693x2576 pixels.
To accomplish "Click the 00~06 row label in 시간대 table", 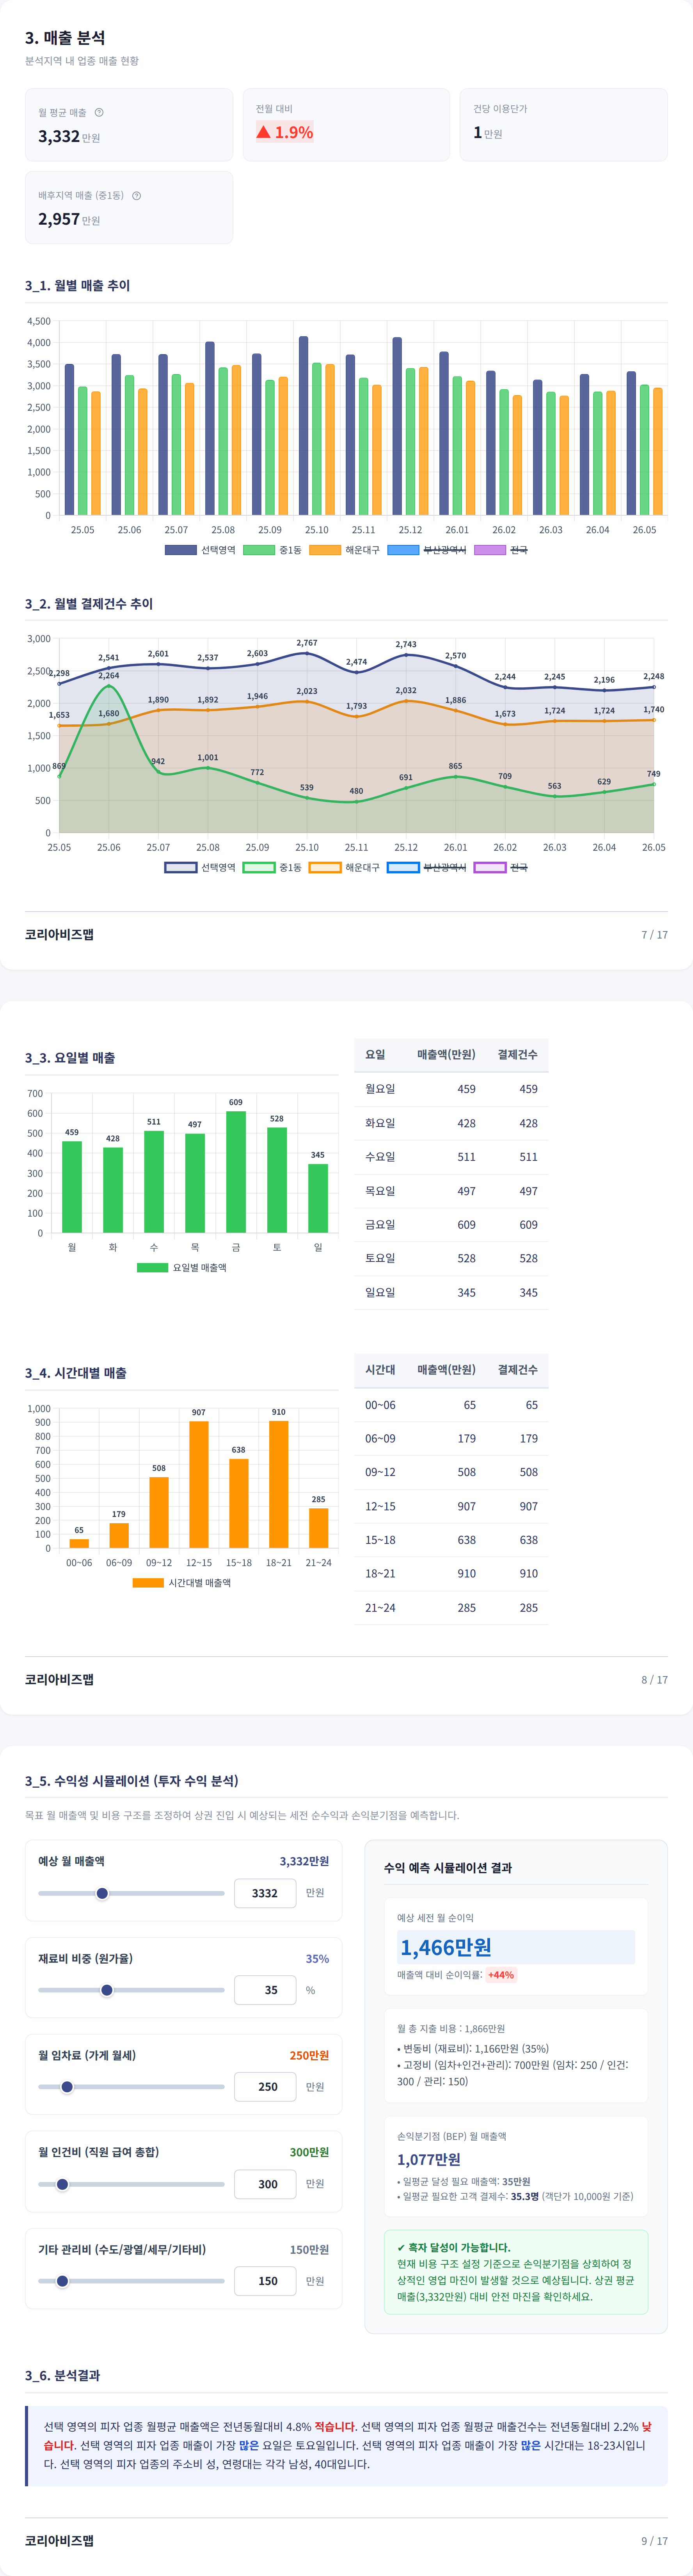I will click(380, 1405).
